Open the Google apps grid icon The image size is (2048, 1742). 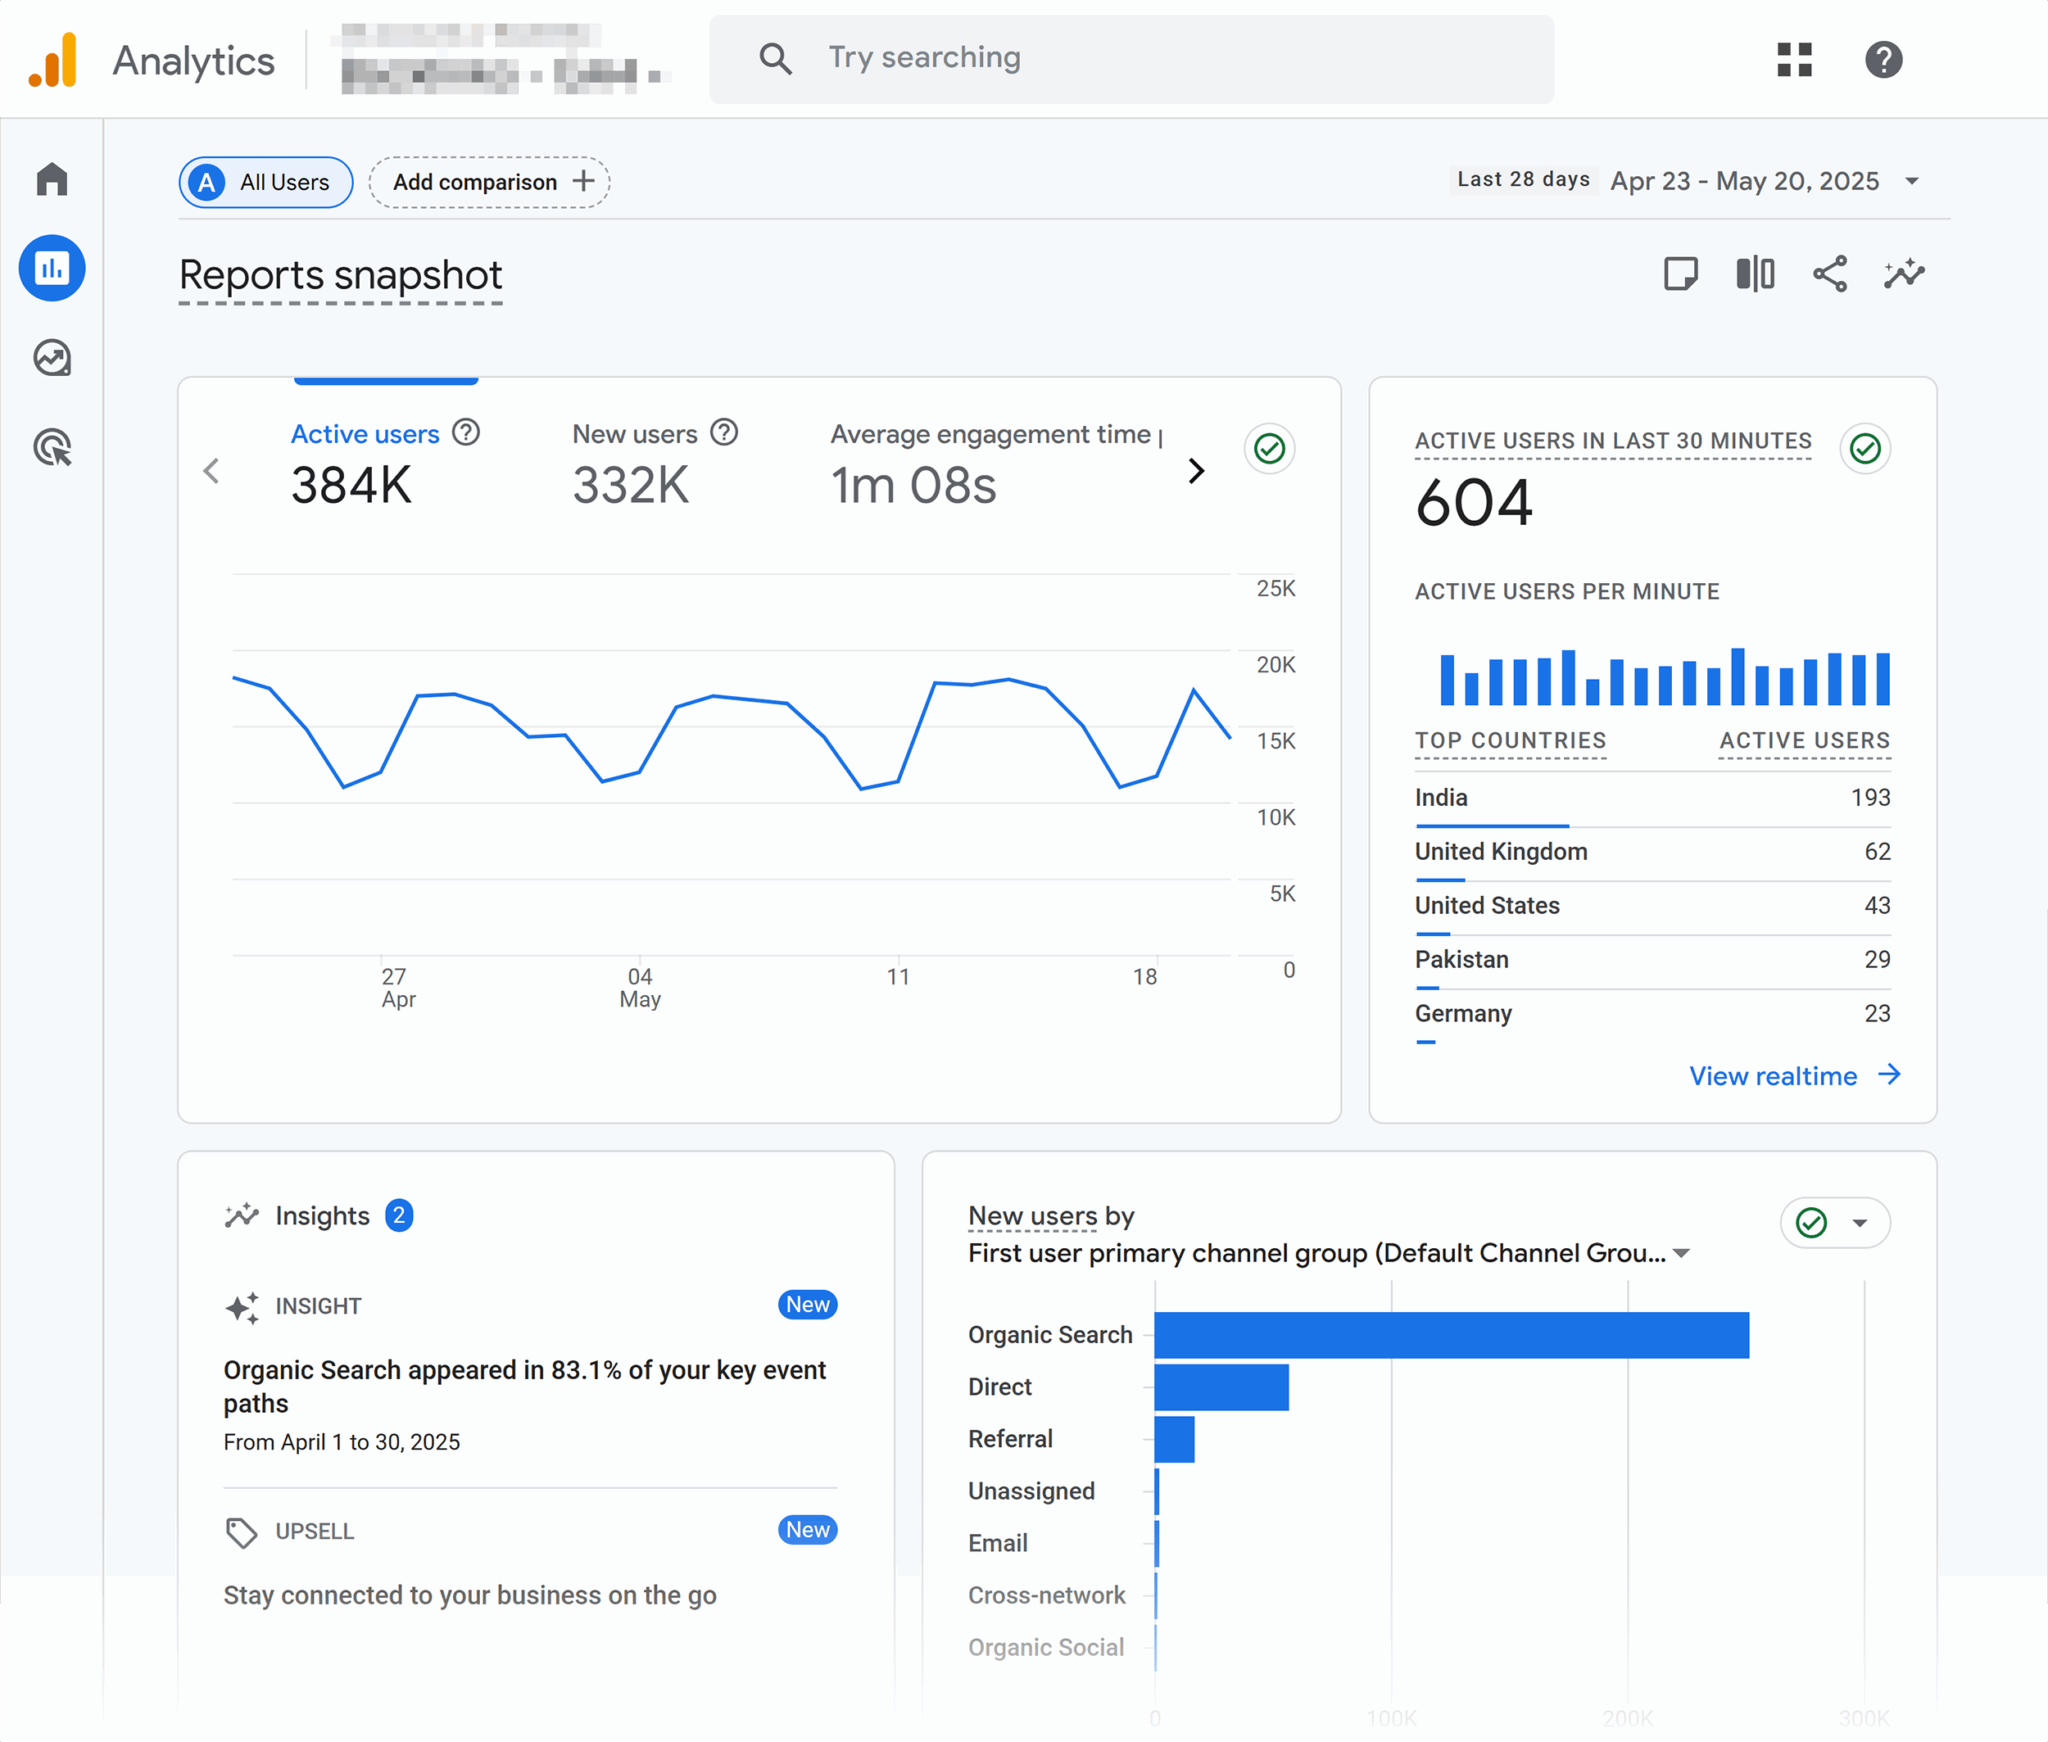(x=1794, y=59)
